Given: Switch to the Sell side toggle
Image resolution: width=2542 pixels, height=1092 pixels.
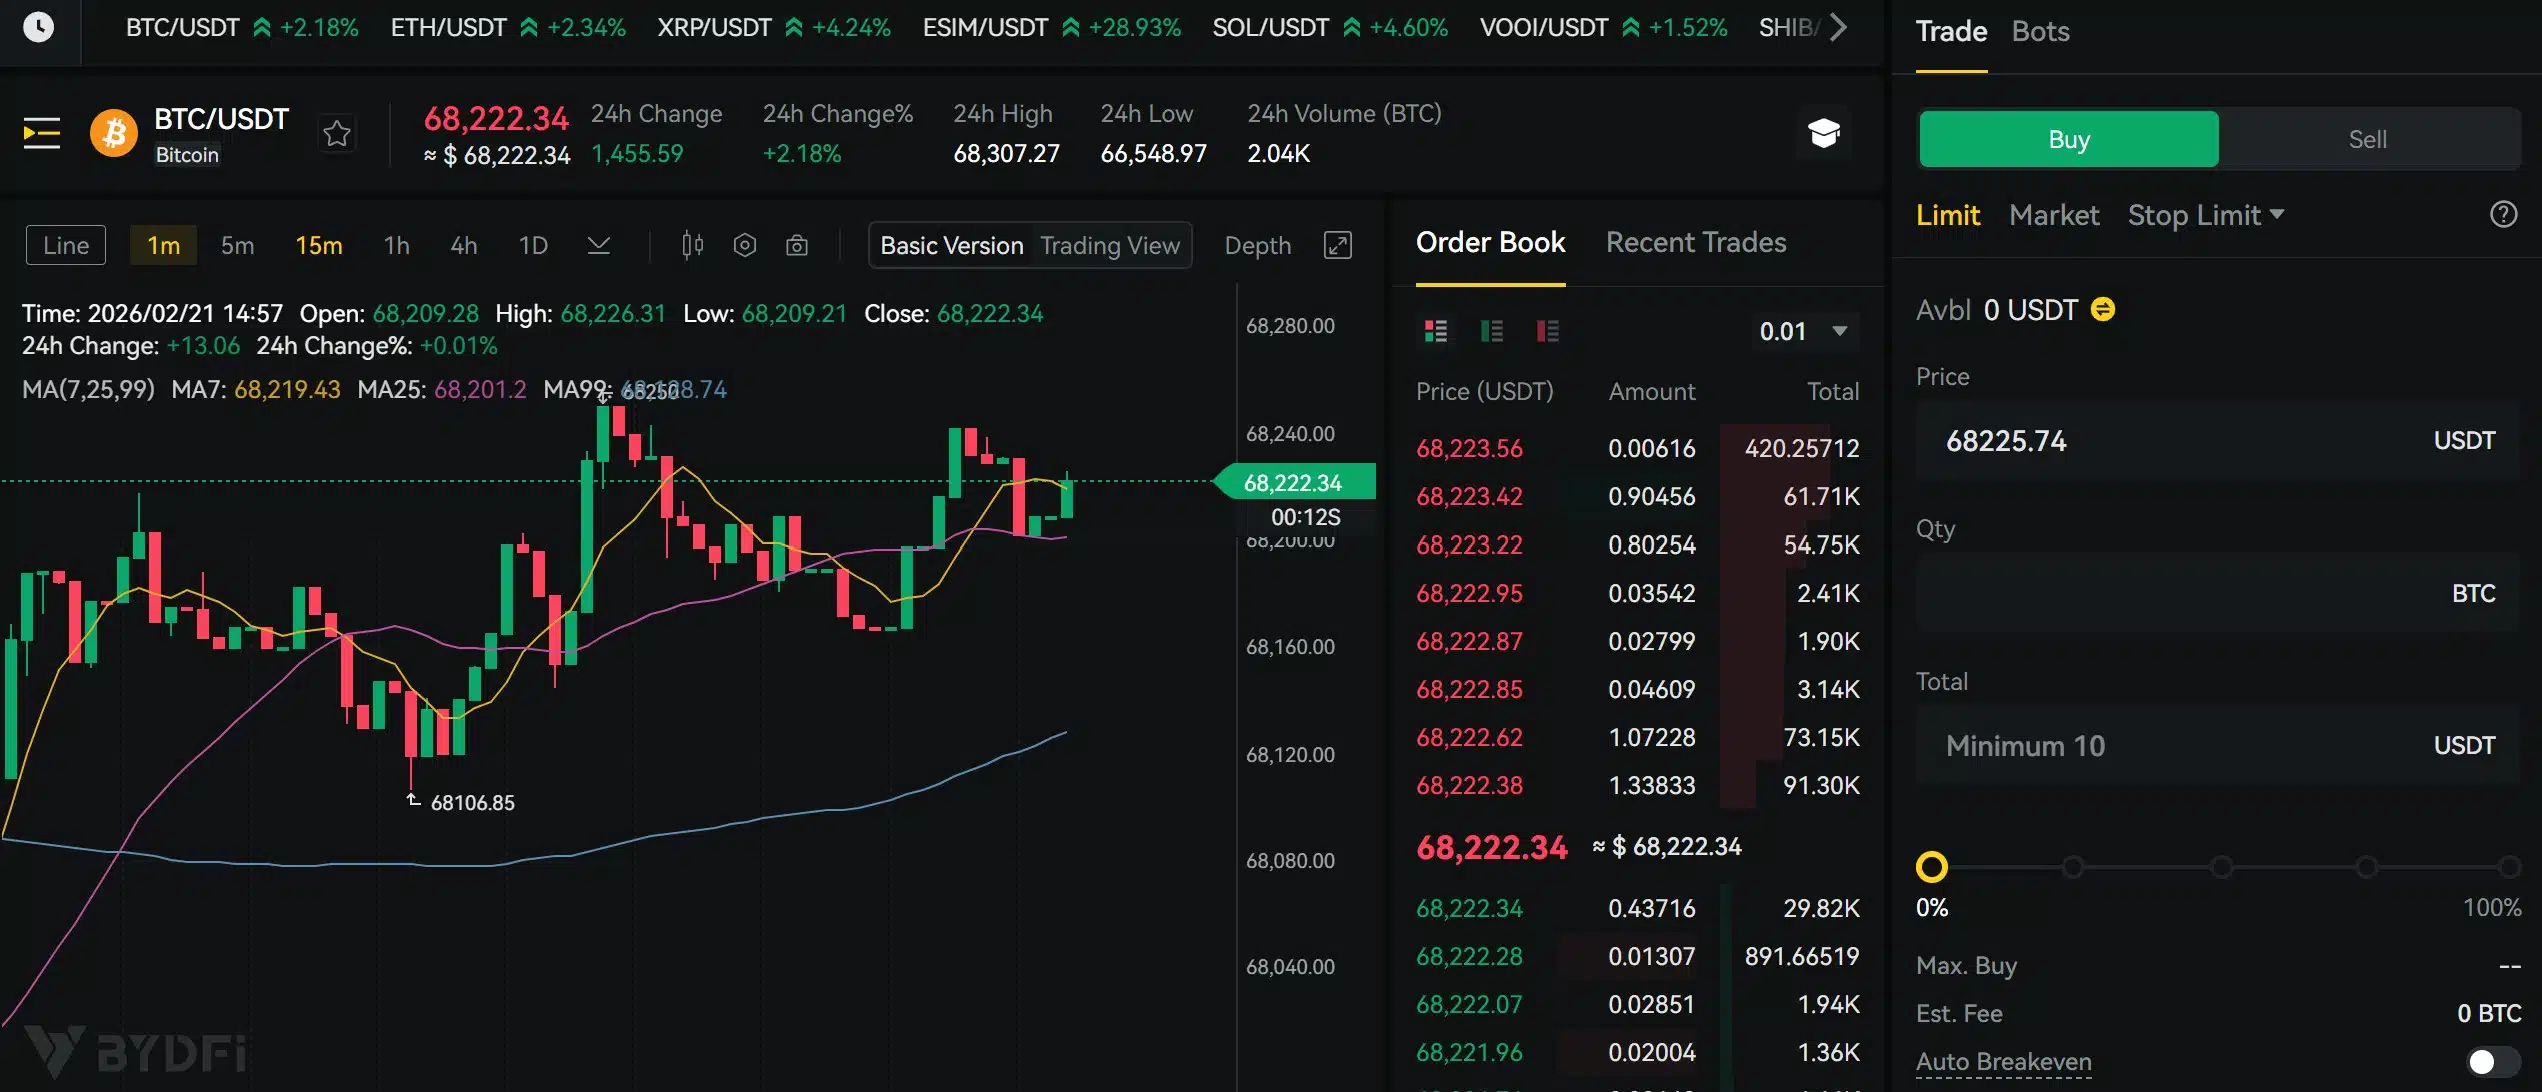Looking at the screenshot, I should coord(2367,139).
